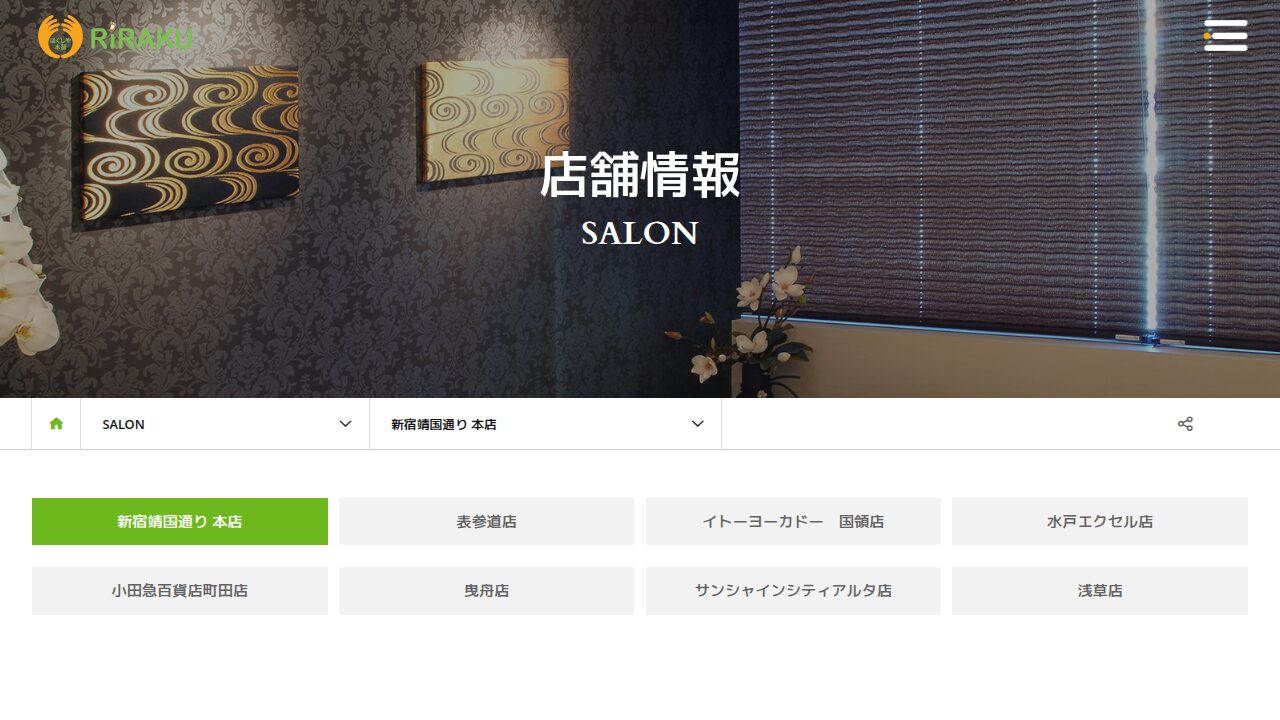Expand the 新宿靖国通り 本店 breadcrumb chevron
The image size is (1280, 720).
(697, 424)
